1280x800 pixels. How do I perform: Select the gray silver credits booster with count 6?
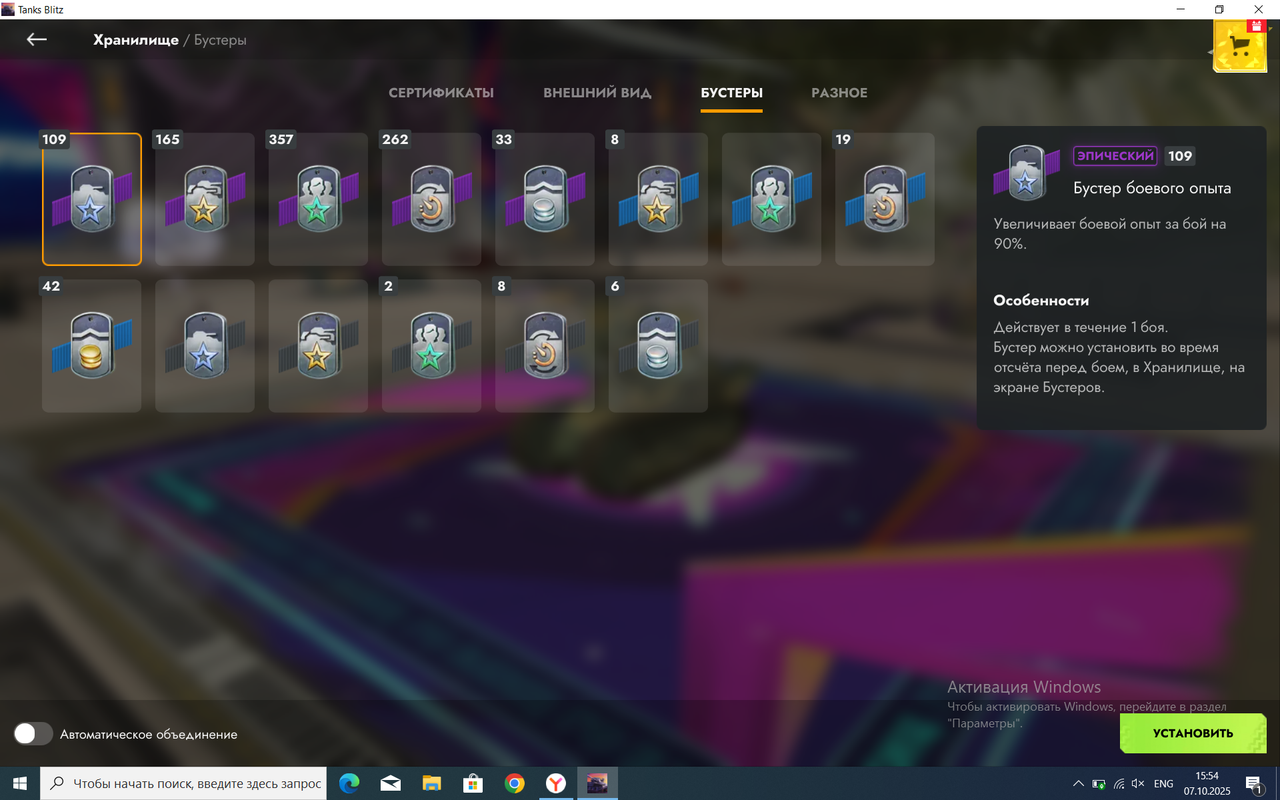(x=658, y=346)
